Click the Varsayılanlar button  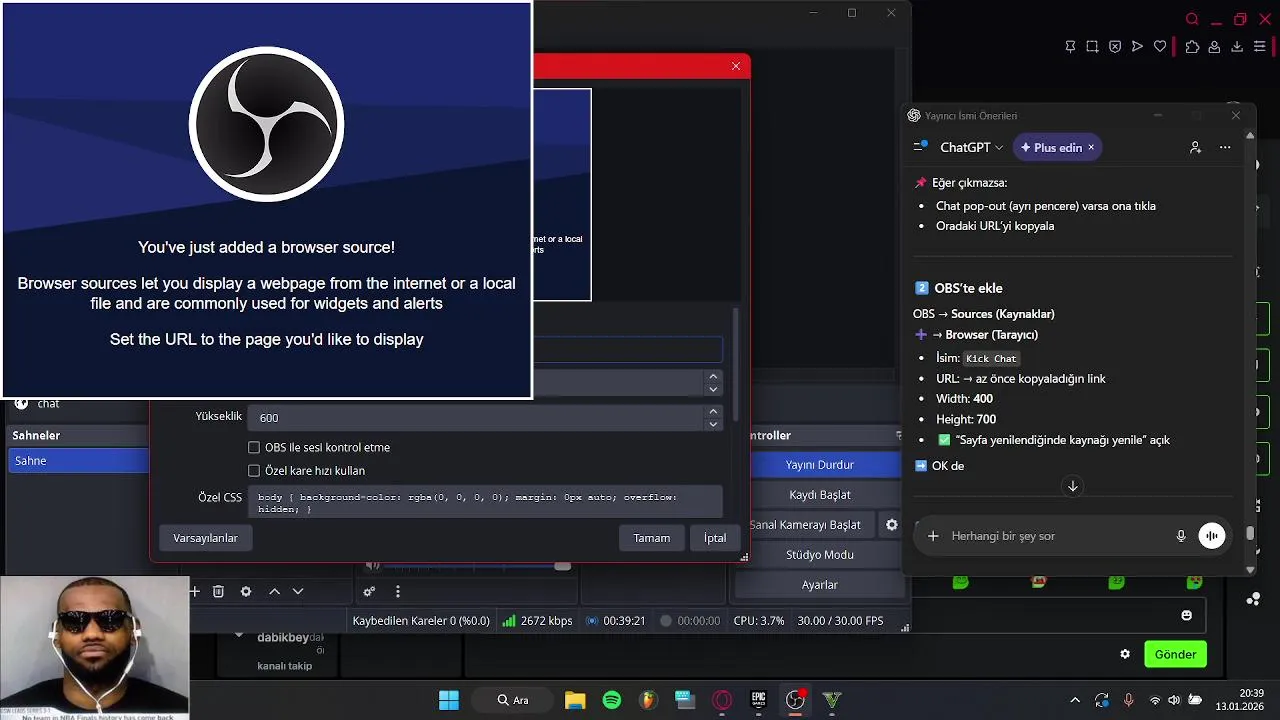point(205,538)
